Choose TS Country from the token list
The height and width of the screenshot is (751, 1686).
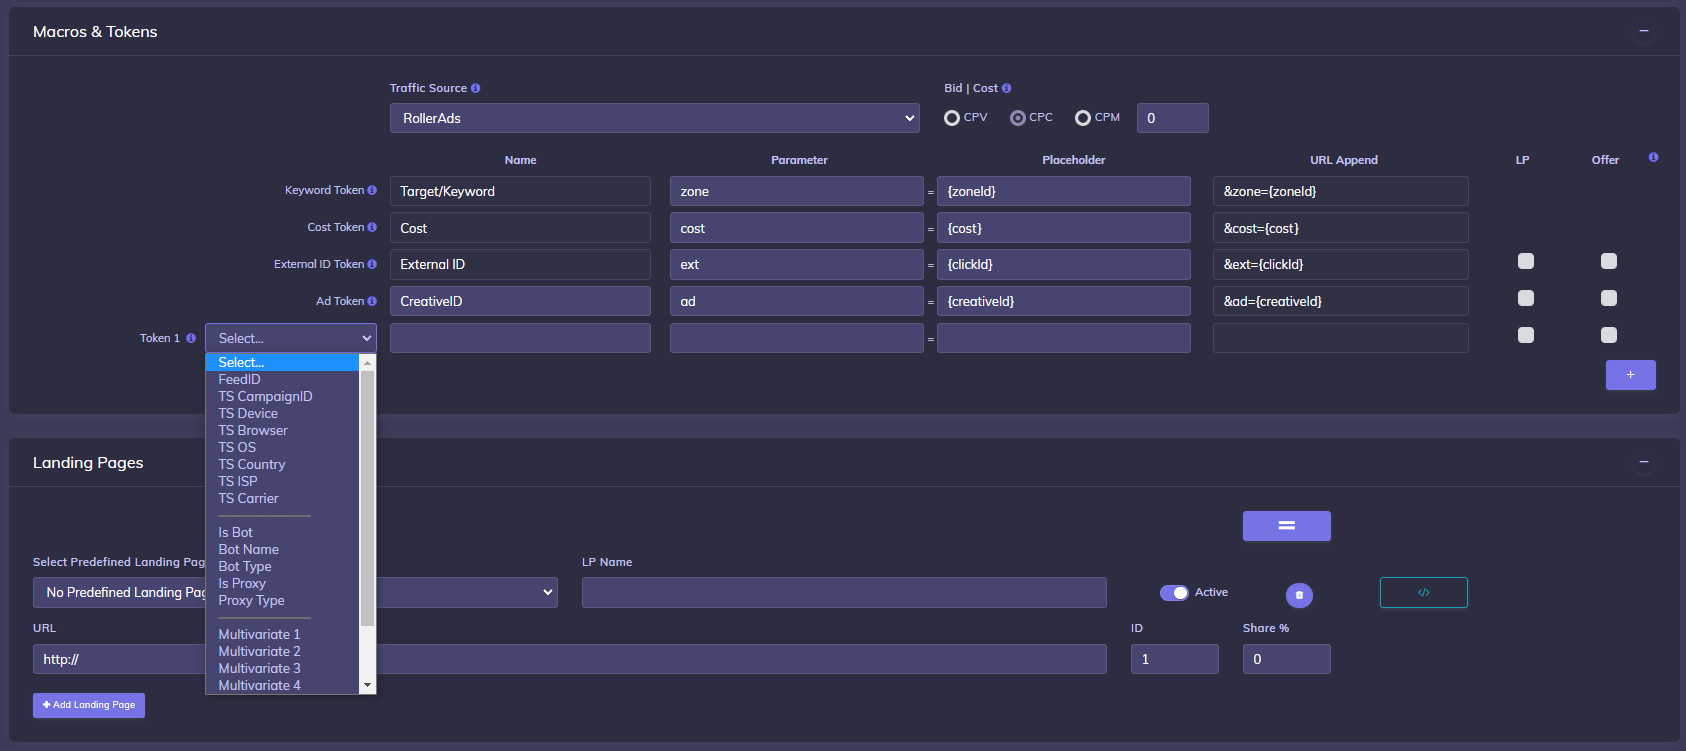click(x=282, y=465)
